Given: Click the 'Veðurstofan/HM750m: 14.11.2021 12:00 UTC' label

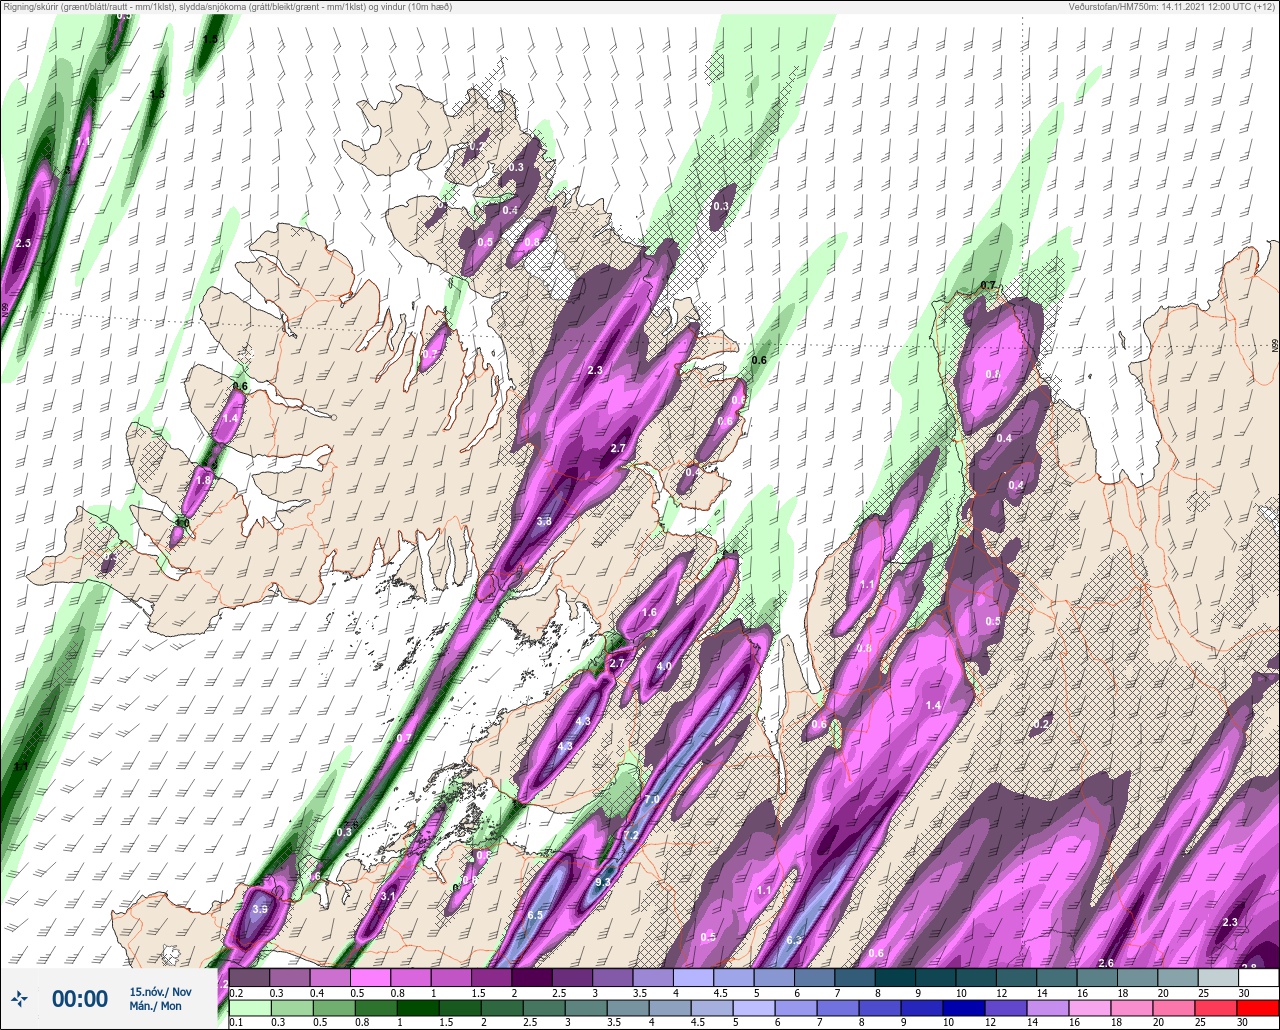Looking at the screenshot, I should pyautogui.click(x=1172, y=7).
